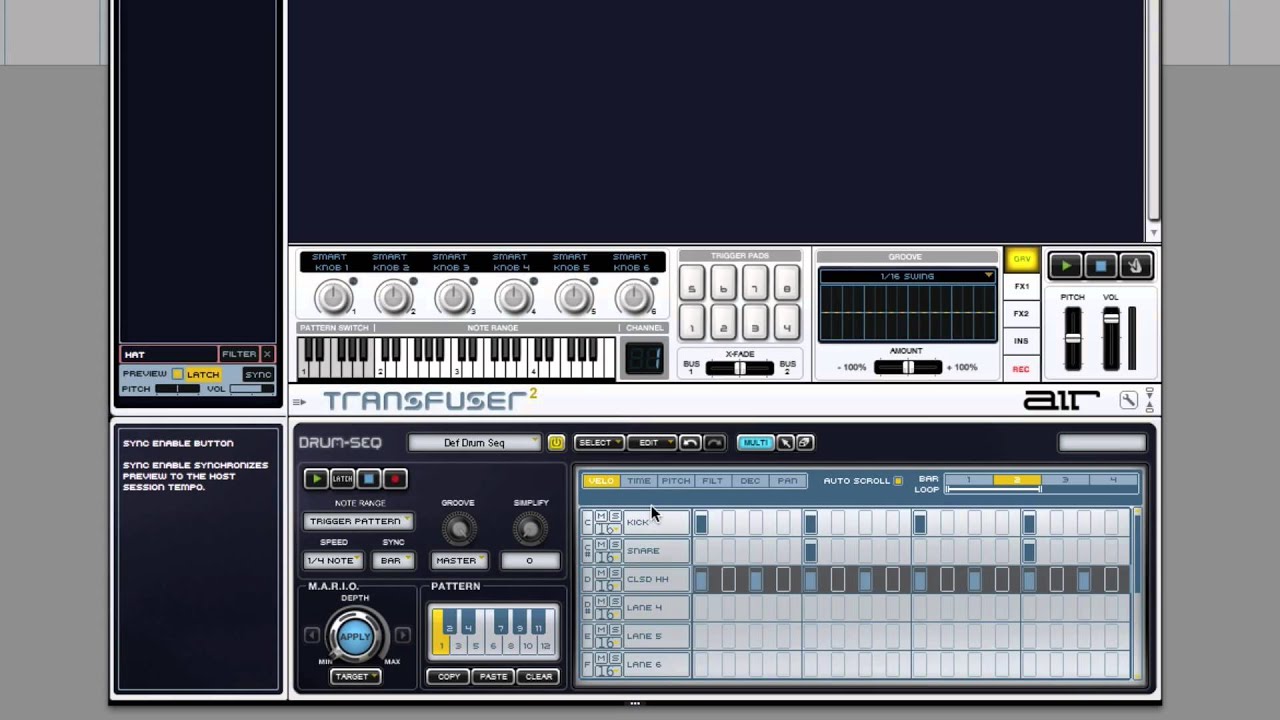Select bar 3 in the BAR selector
Image resolution: width=1280 pixels, height=720 pixels.
point(1065,480)
